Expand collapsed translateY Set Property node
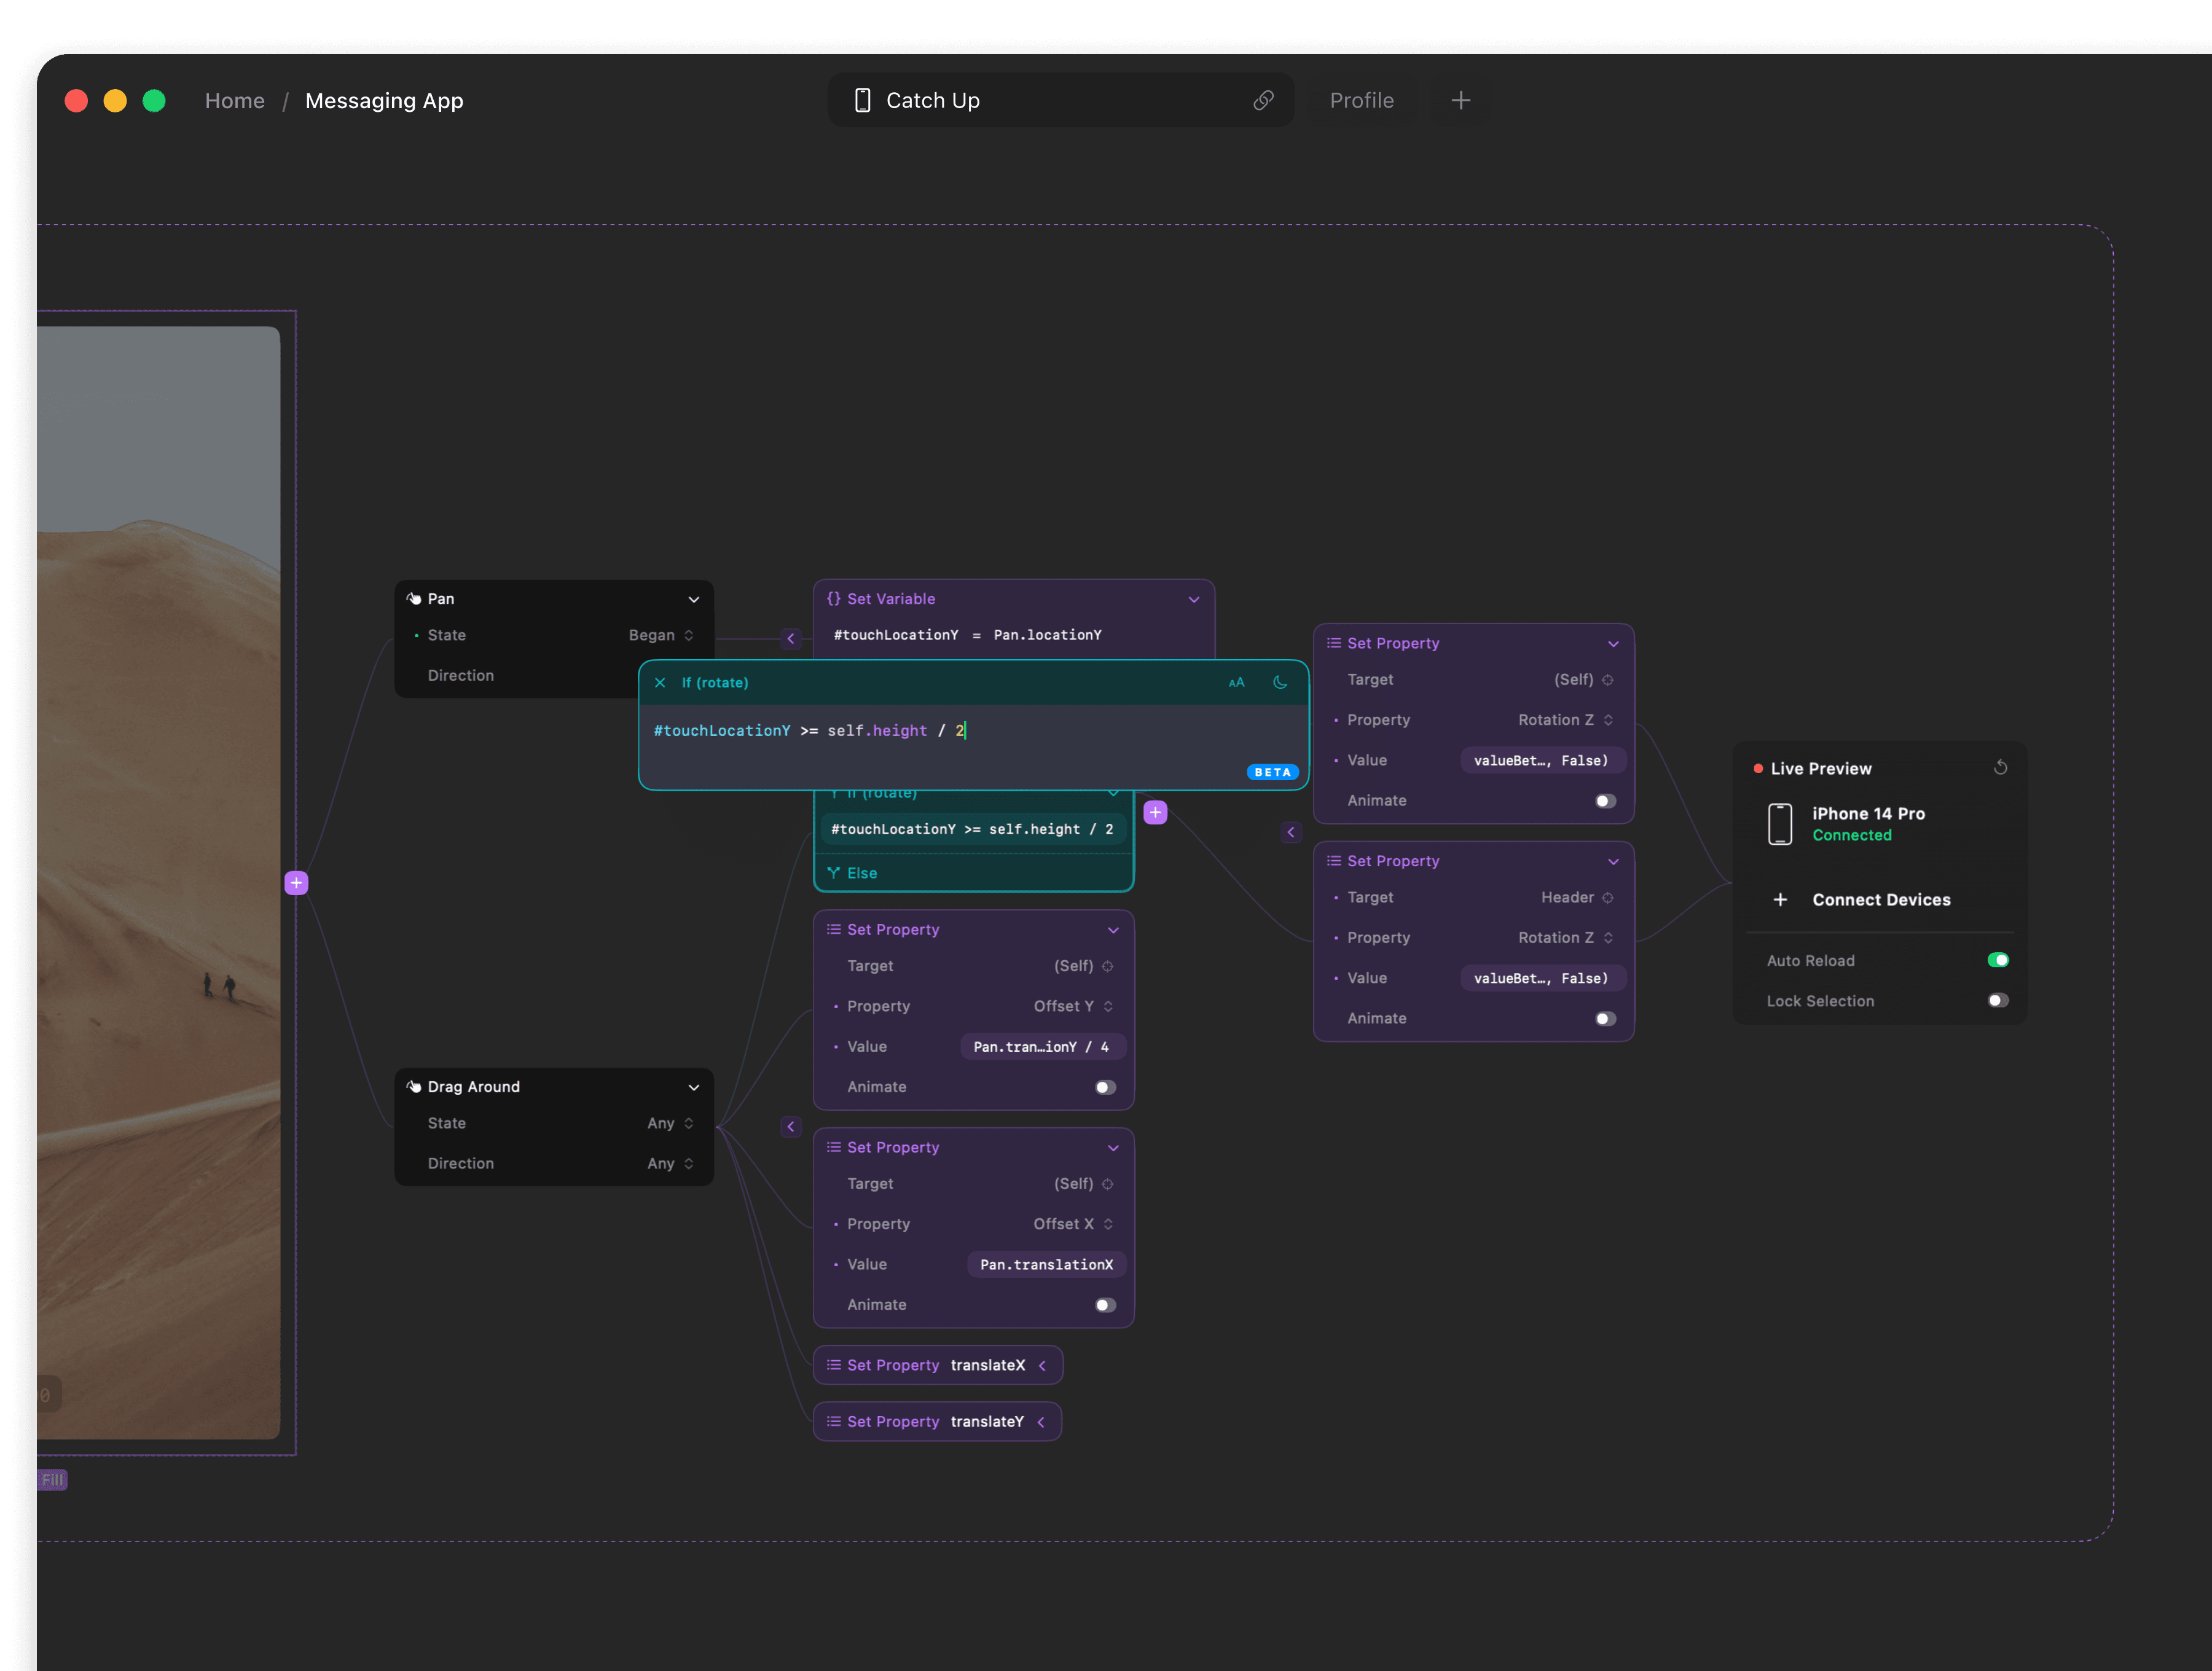Viewport: 2212px width, 1671px height. [1040, 1421]
